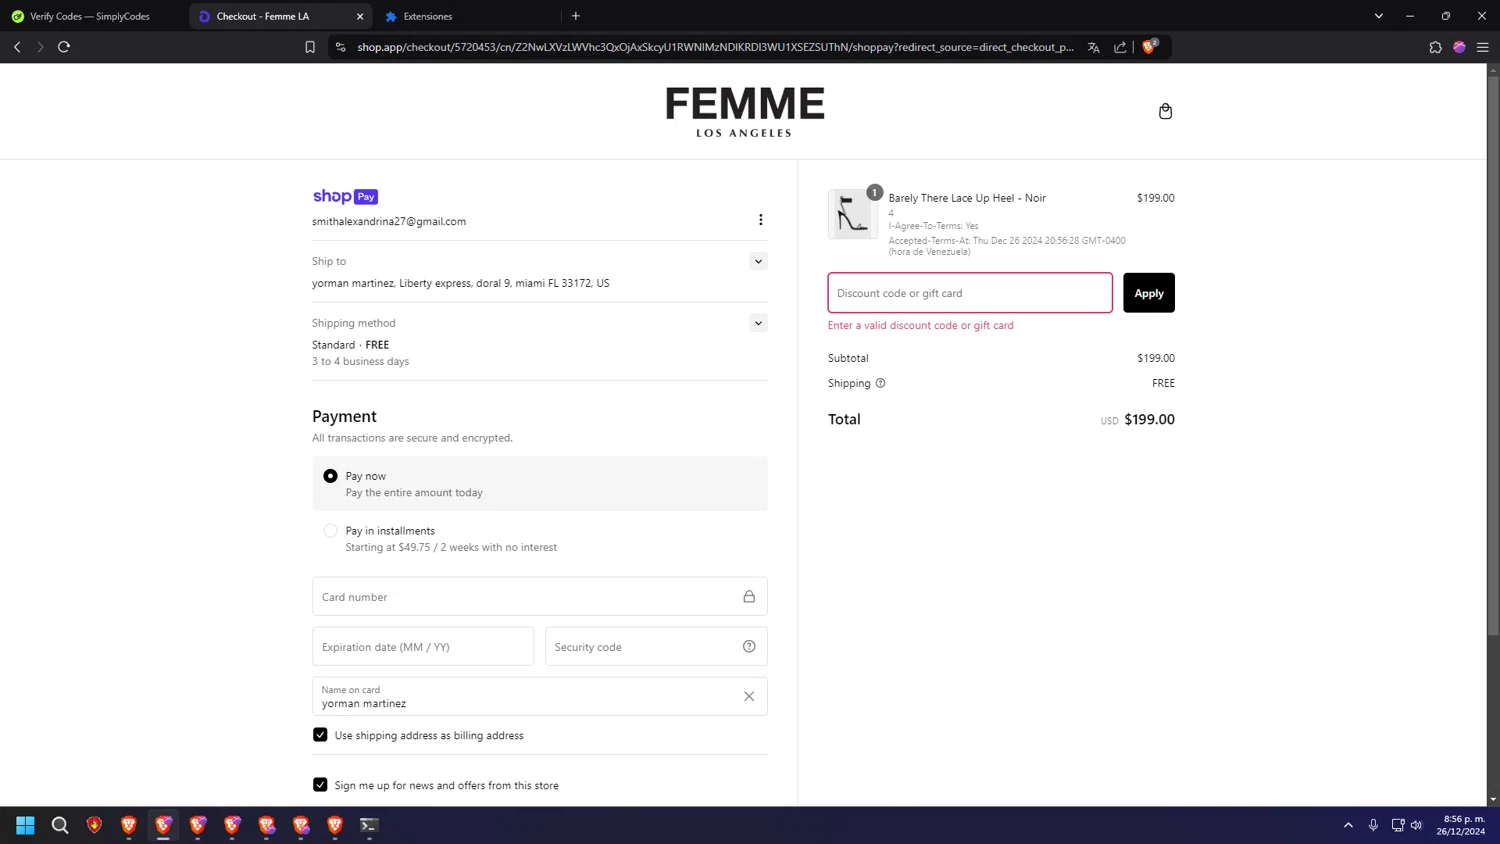Image resolution: width=1500 pixels, height=844 pixels.
Task: Click the Name on card field
Action: 540,697
